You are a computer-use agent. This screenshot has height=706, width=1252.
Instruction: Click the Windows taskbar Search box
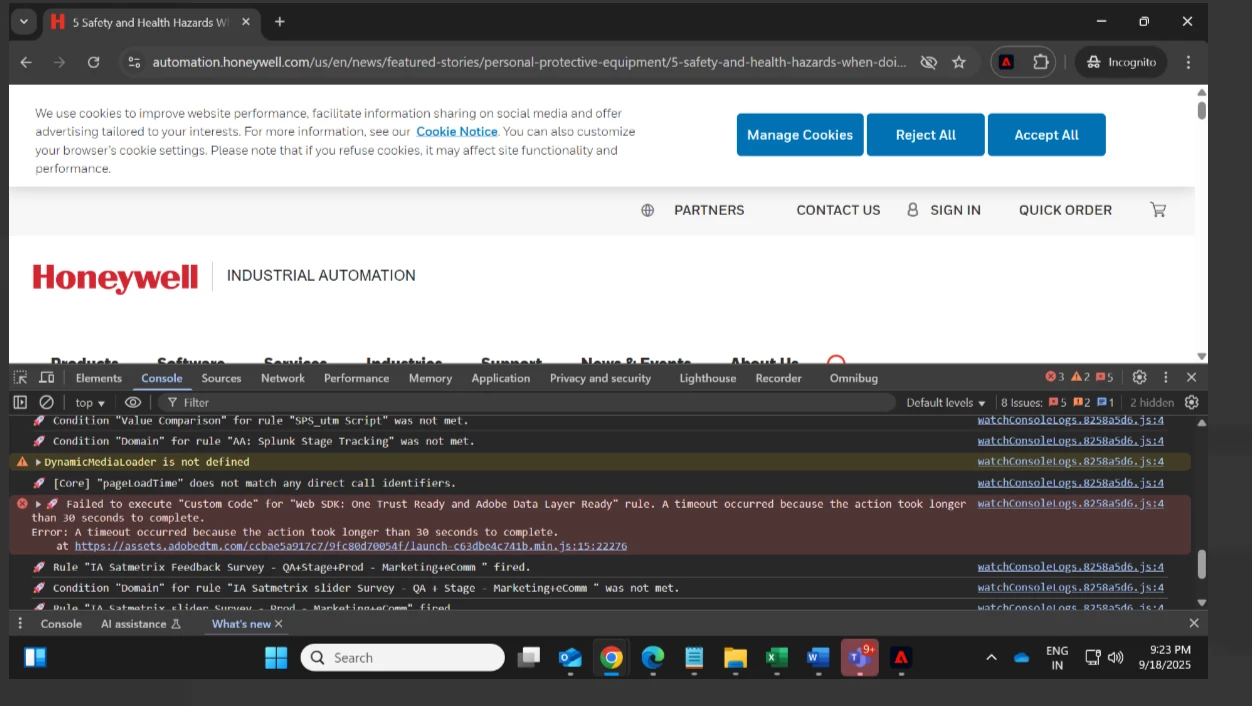tap(402, 657)
